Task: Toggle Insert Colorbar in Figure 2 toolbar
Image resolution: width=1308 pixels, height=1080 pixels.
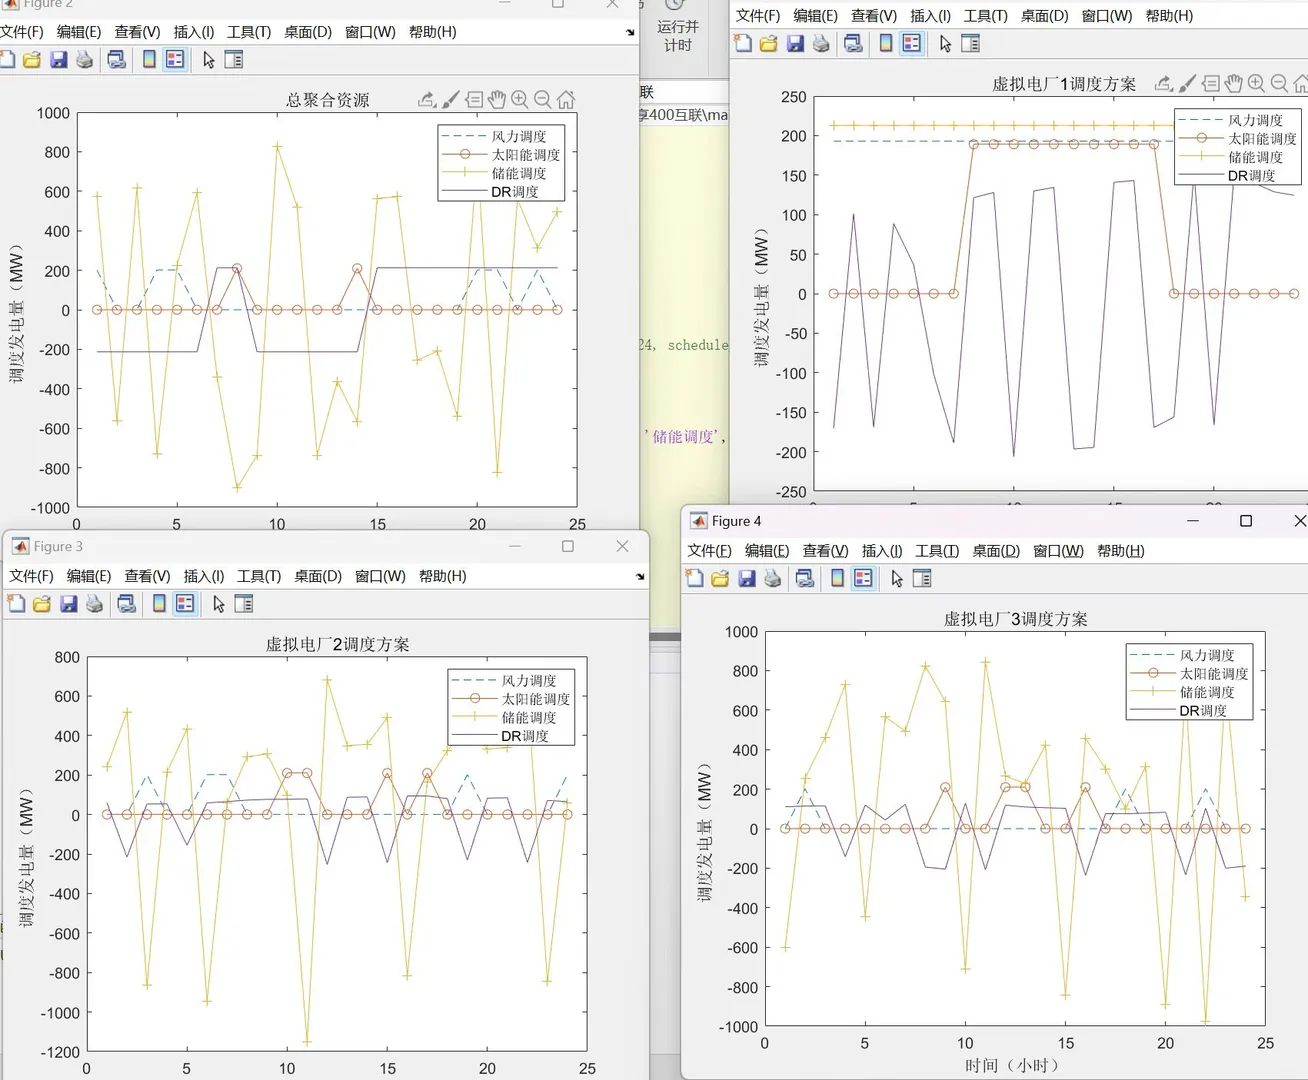Action: tap(149, 60)
